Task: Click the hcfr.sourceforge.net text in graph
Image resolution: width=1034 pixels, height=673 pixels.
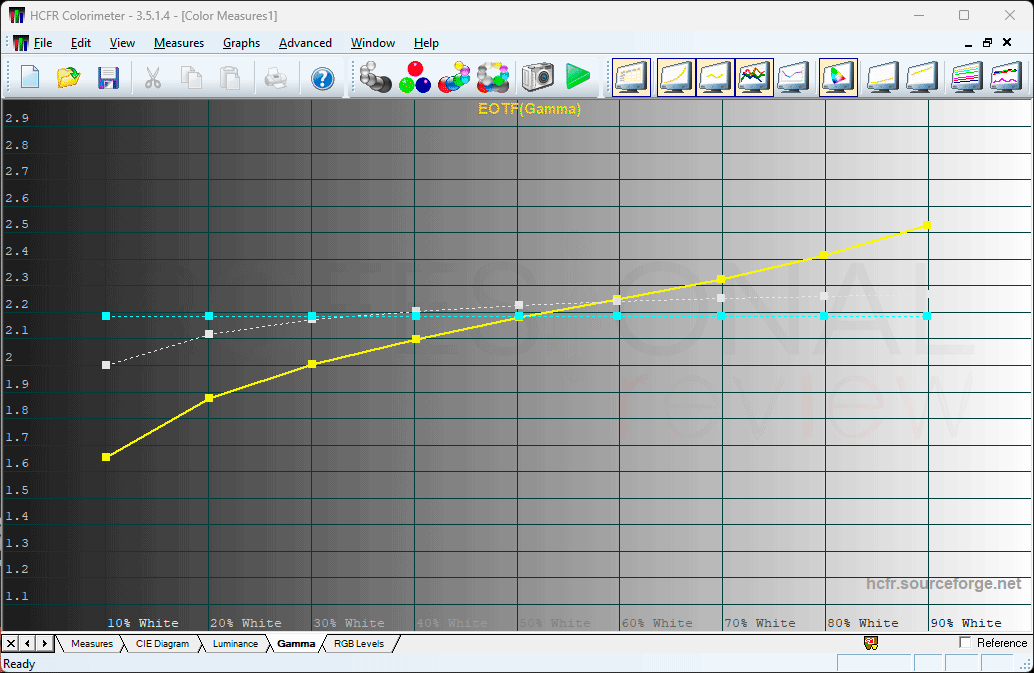Action: pos(944,584)
